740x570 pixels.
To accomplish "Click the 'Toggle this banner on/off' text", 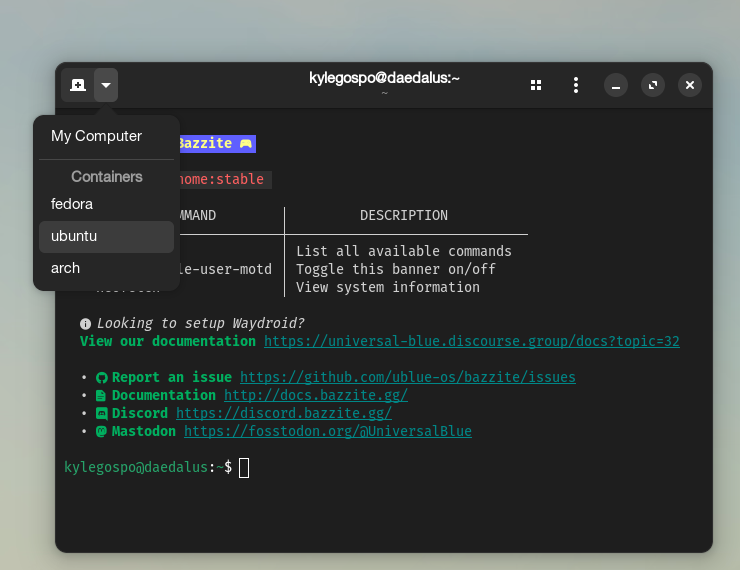I will tap(396, 269).
